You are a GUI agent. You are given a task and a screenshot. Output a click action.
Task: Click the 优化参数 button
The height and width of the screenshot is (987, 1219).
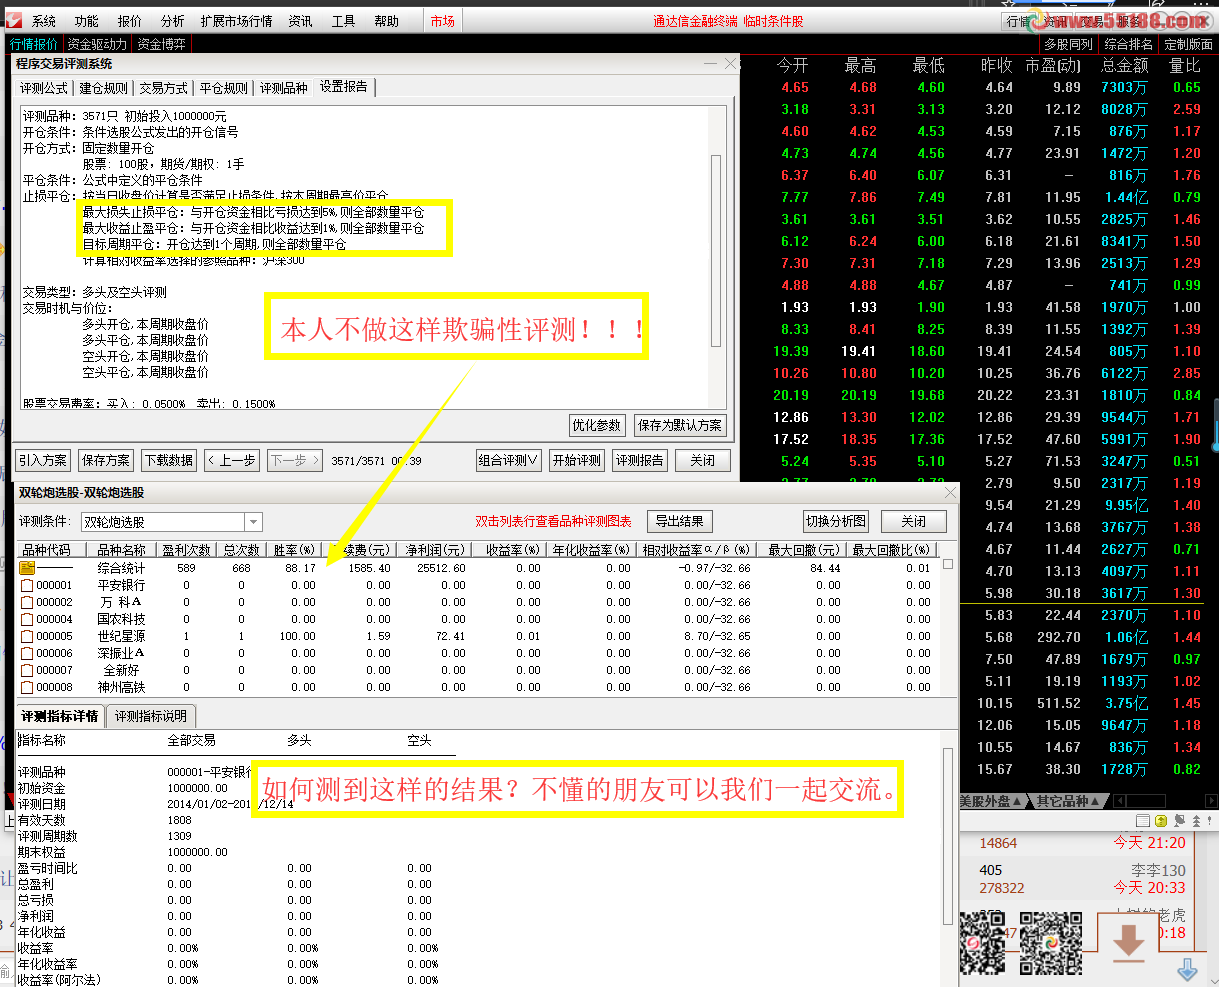597,425
